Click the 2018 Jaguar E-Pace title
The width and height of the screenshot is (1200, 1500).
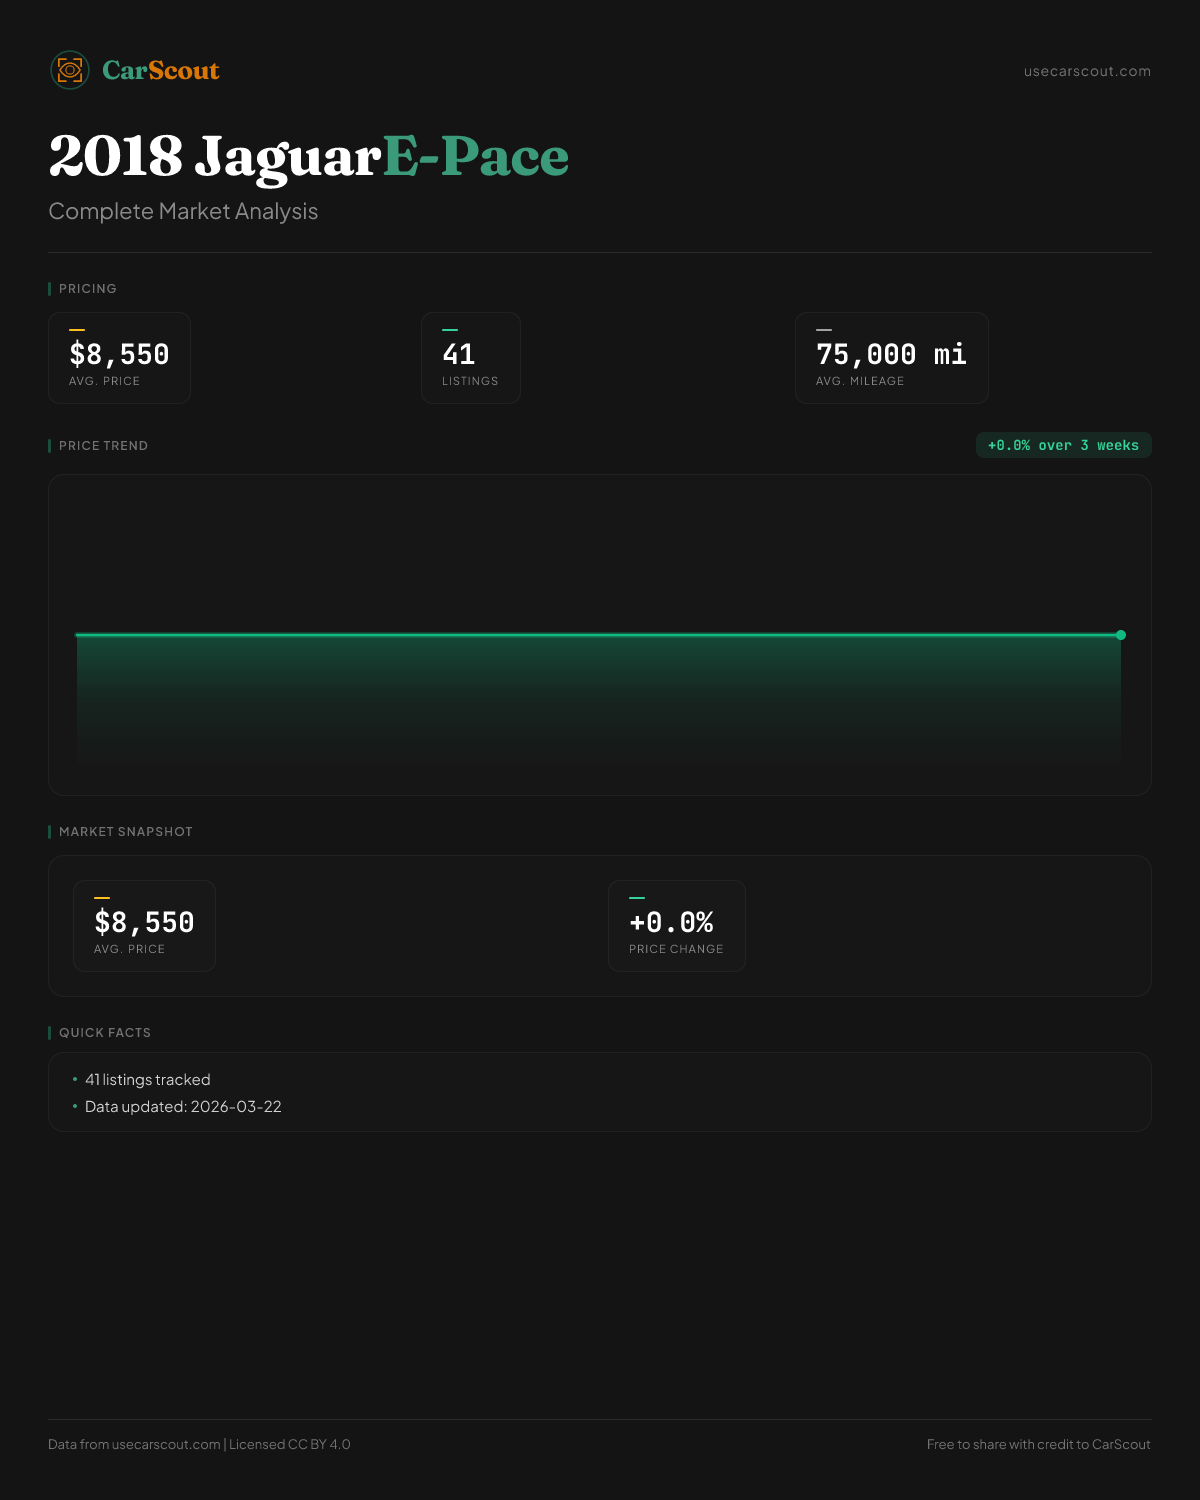[x=308, y=157]
